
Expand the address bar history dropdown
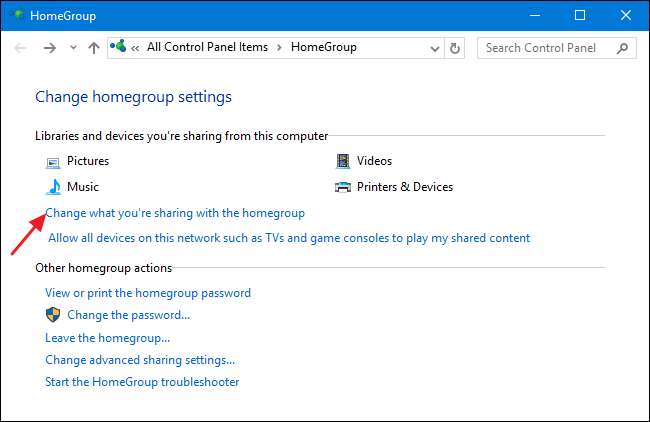(x=435, y=47)
